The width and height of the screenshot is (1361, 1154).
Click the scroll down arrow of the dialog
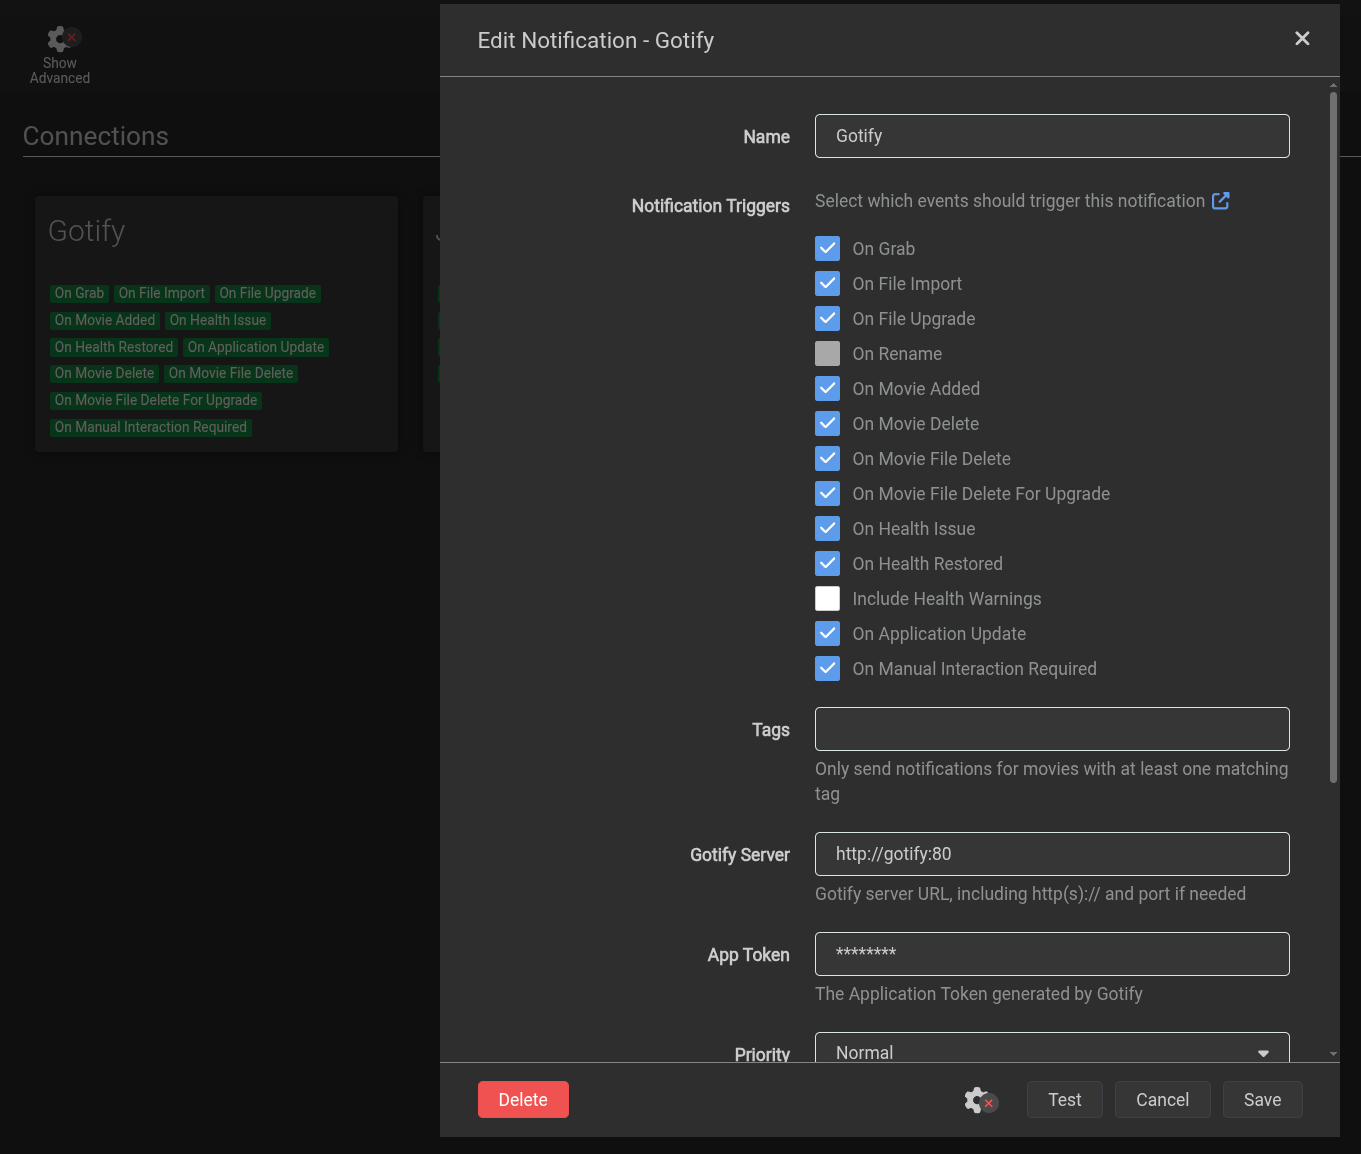(x=1333, y=1054)
